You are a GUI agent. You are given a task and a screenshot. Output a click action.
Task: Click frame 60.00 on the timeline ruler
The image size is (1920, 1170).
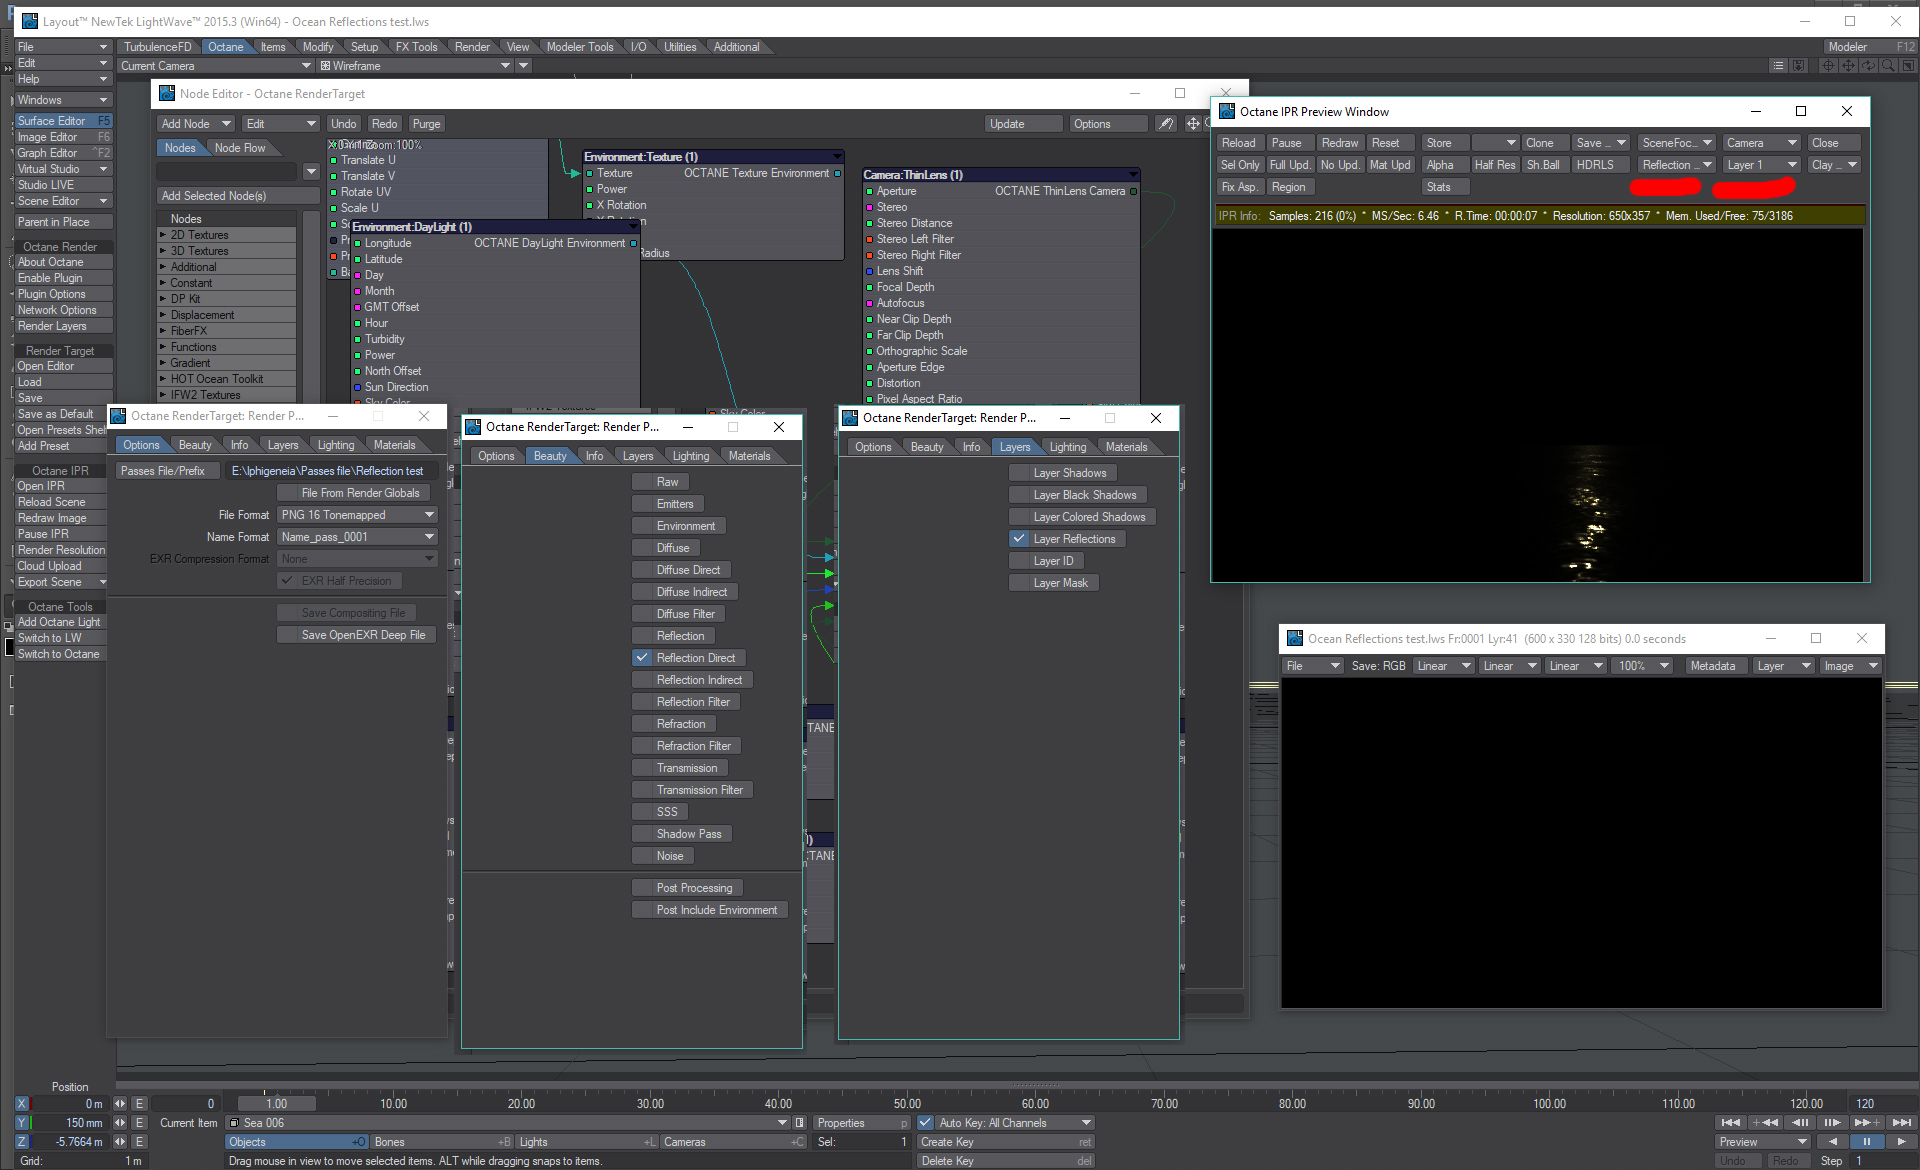click(1035, 1104)
